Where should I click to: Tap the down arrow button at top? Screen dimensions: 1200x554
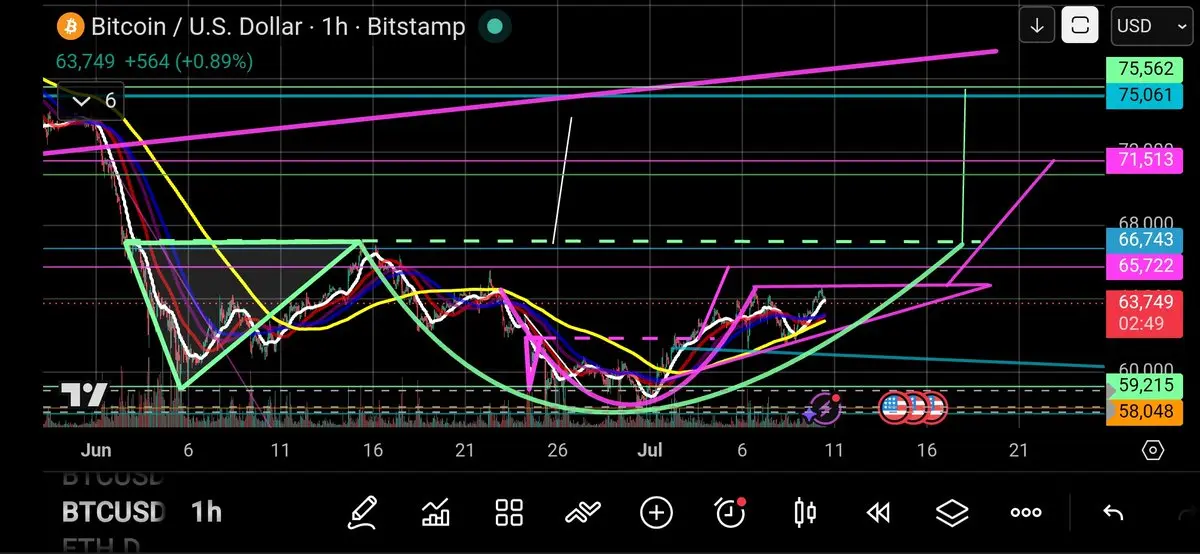1037,26
